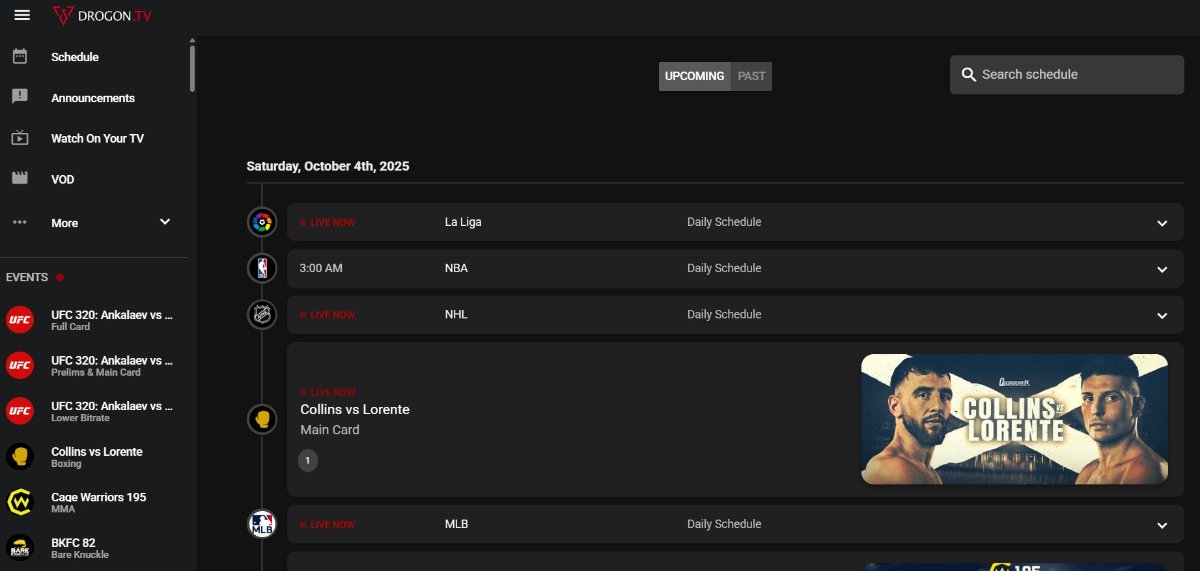Switch to the PAST schedule view
The width and height of the screenshot is (1200, 571).
[x=751, y=76]
